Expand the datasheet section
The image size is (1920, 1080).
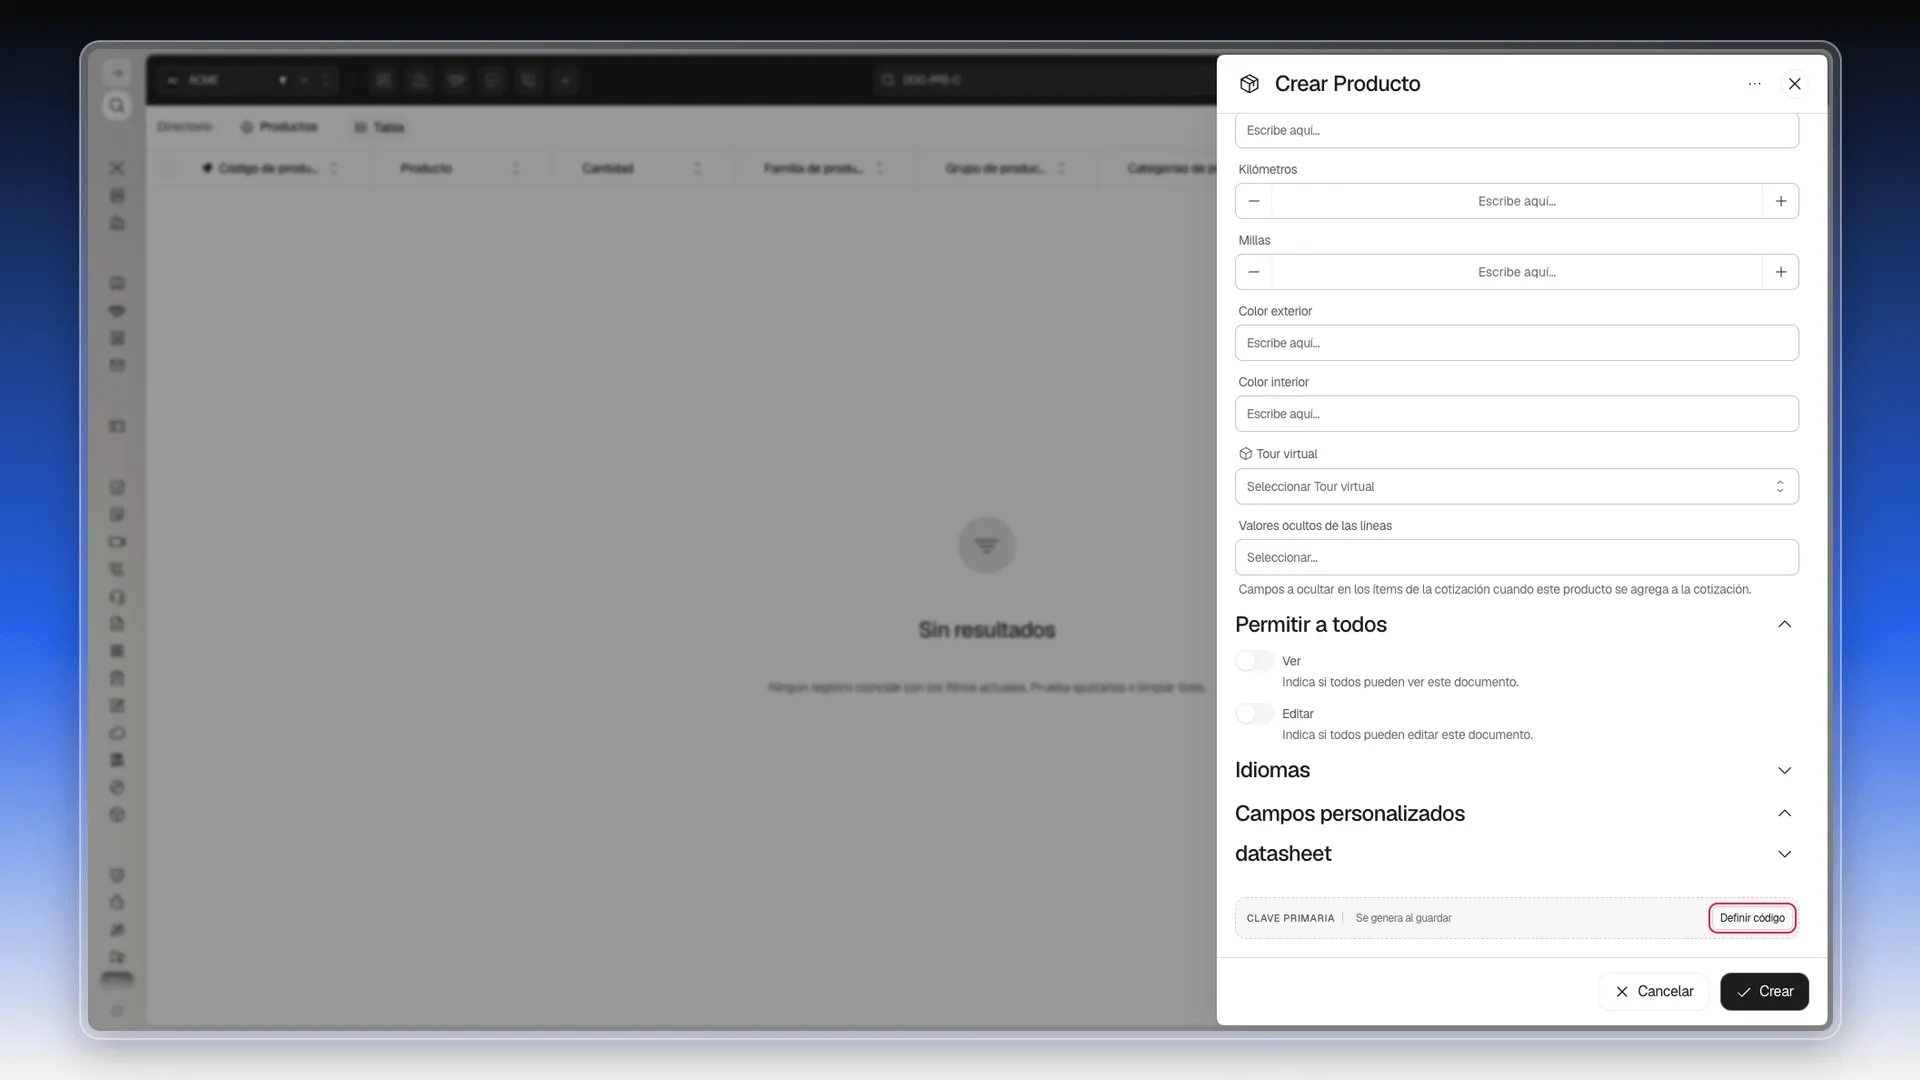pyautogui.click(x=1785, y=854)
